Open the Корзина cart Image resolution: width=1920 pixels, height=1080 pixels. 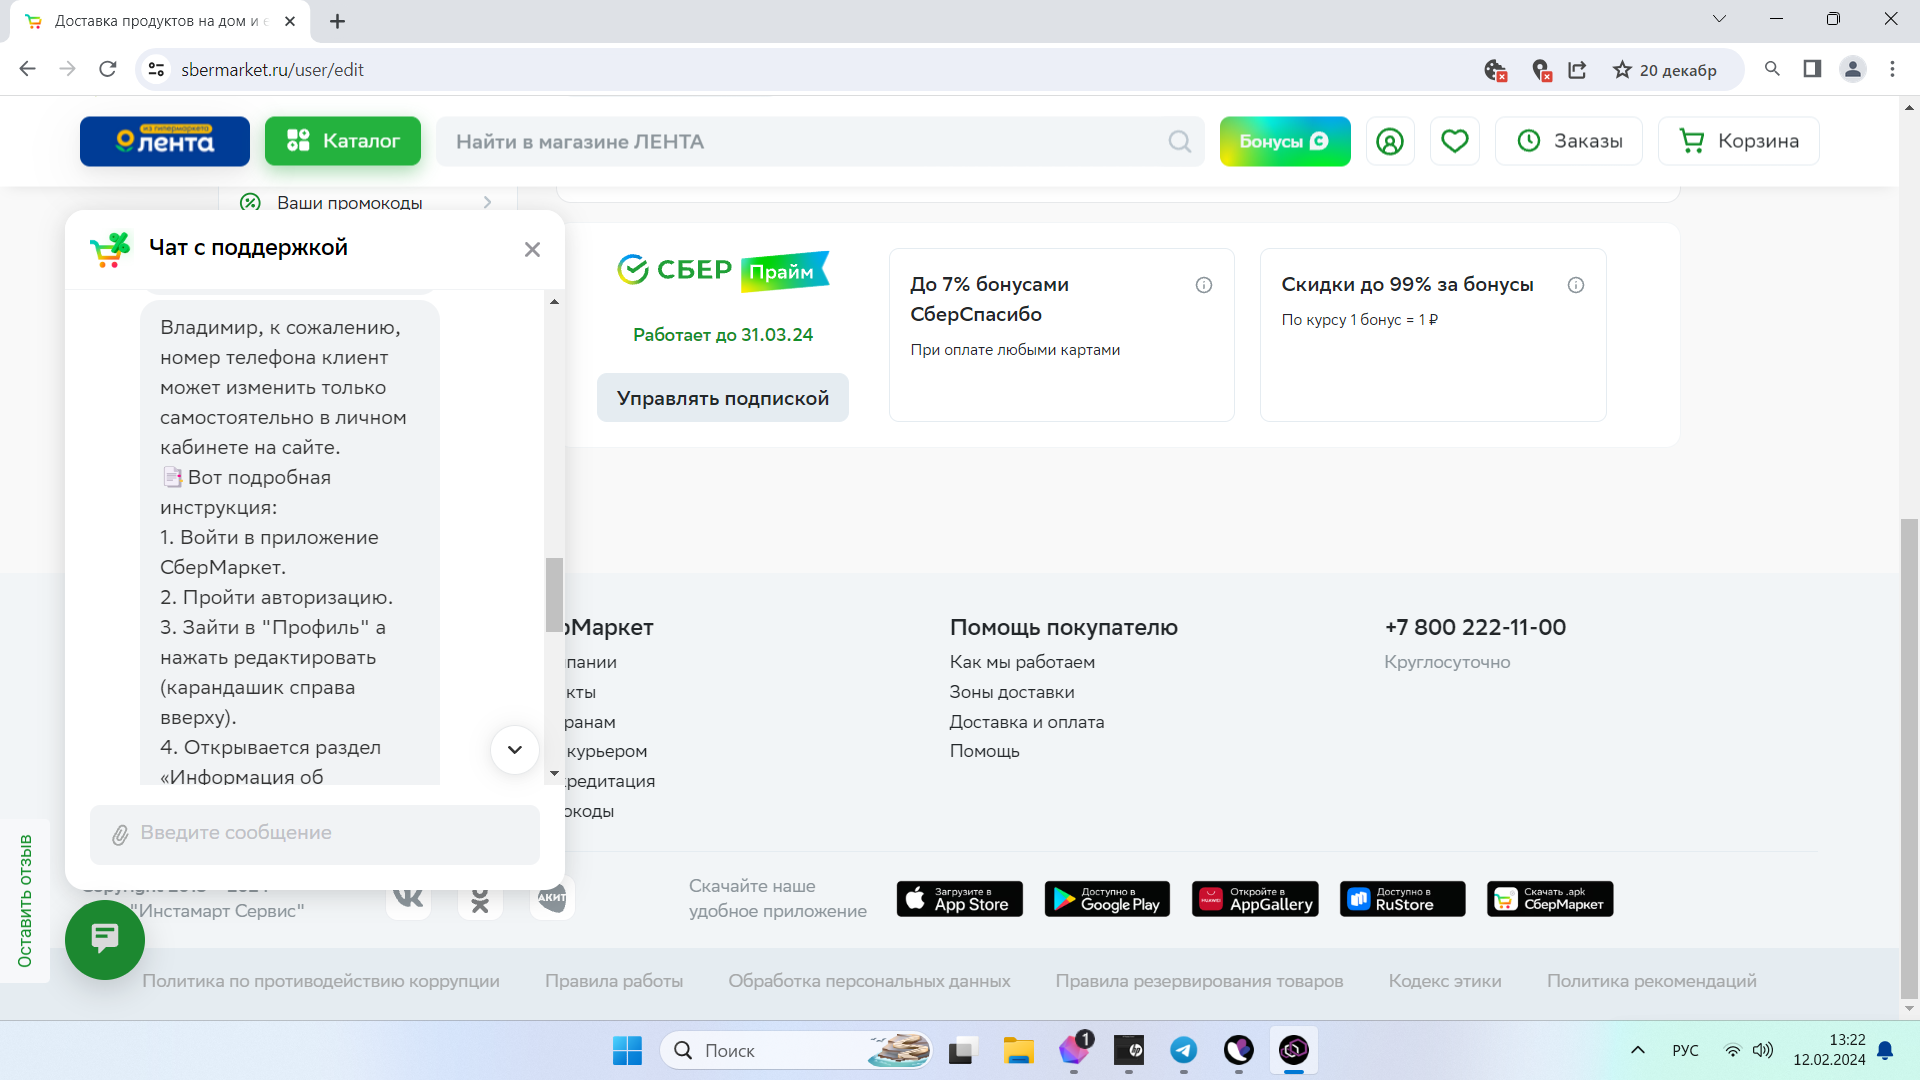pos(1739,141)
